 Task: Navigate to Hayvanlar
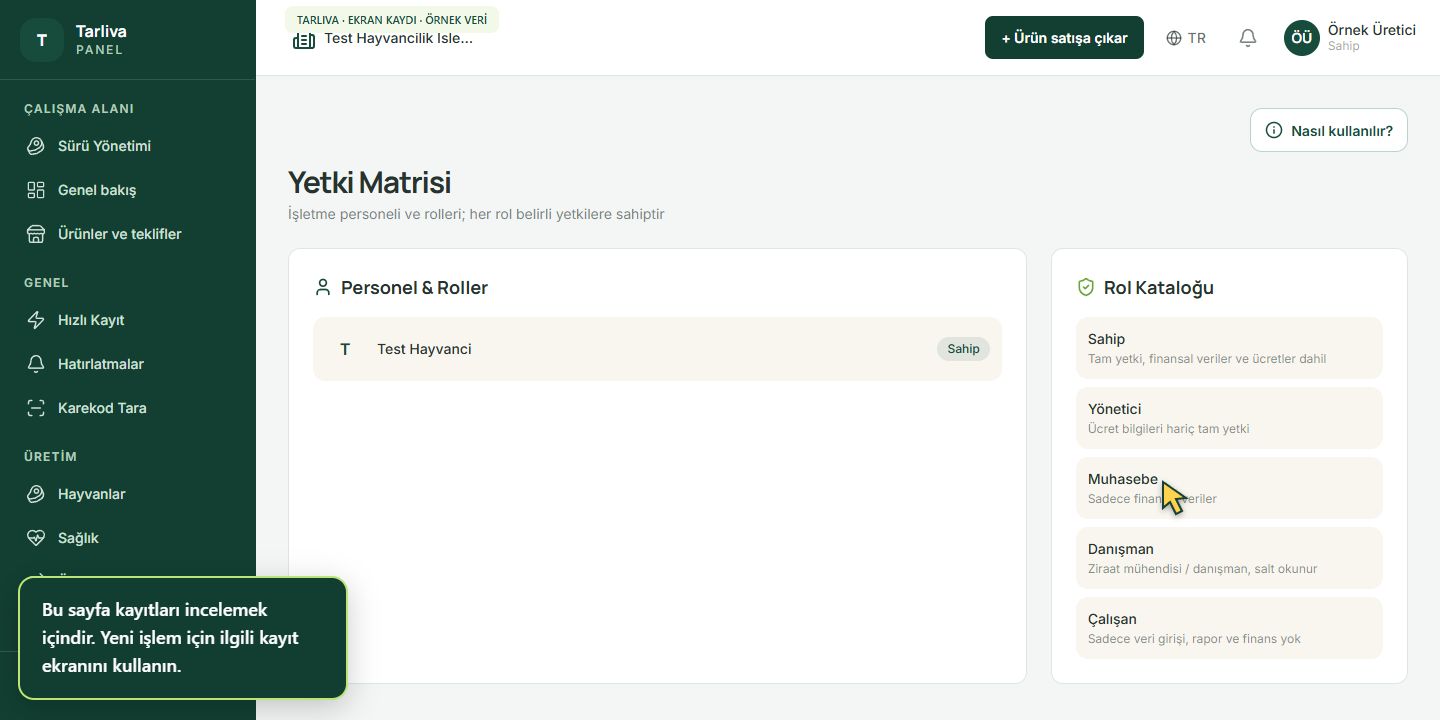[128, 494]
